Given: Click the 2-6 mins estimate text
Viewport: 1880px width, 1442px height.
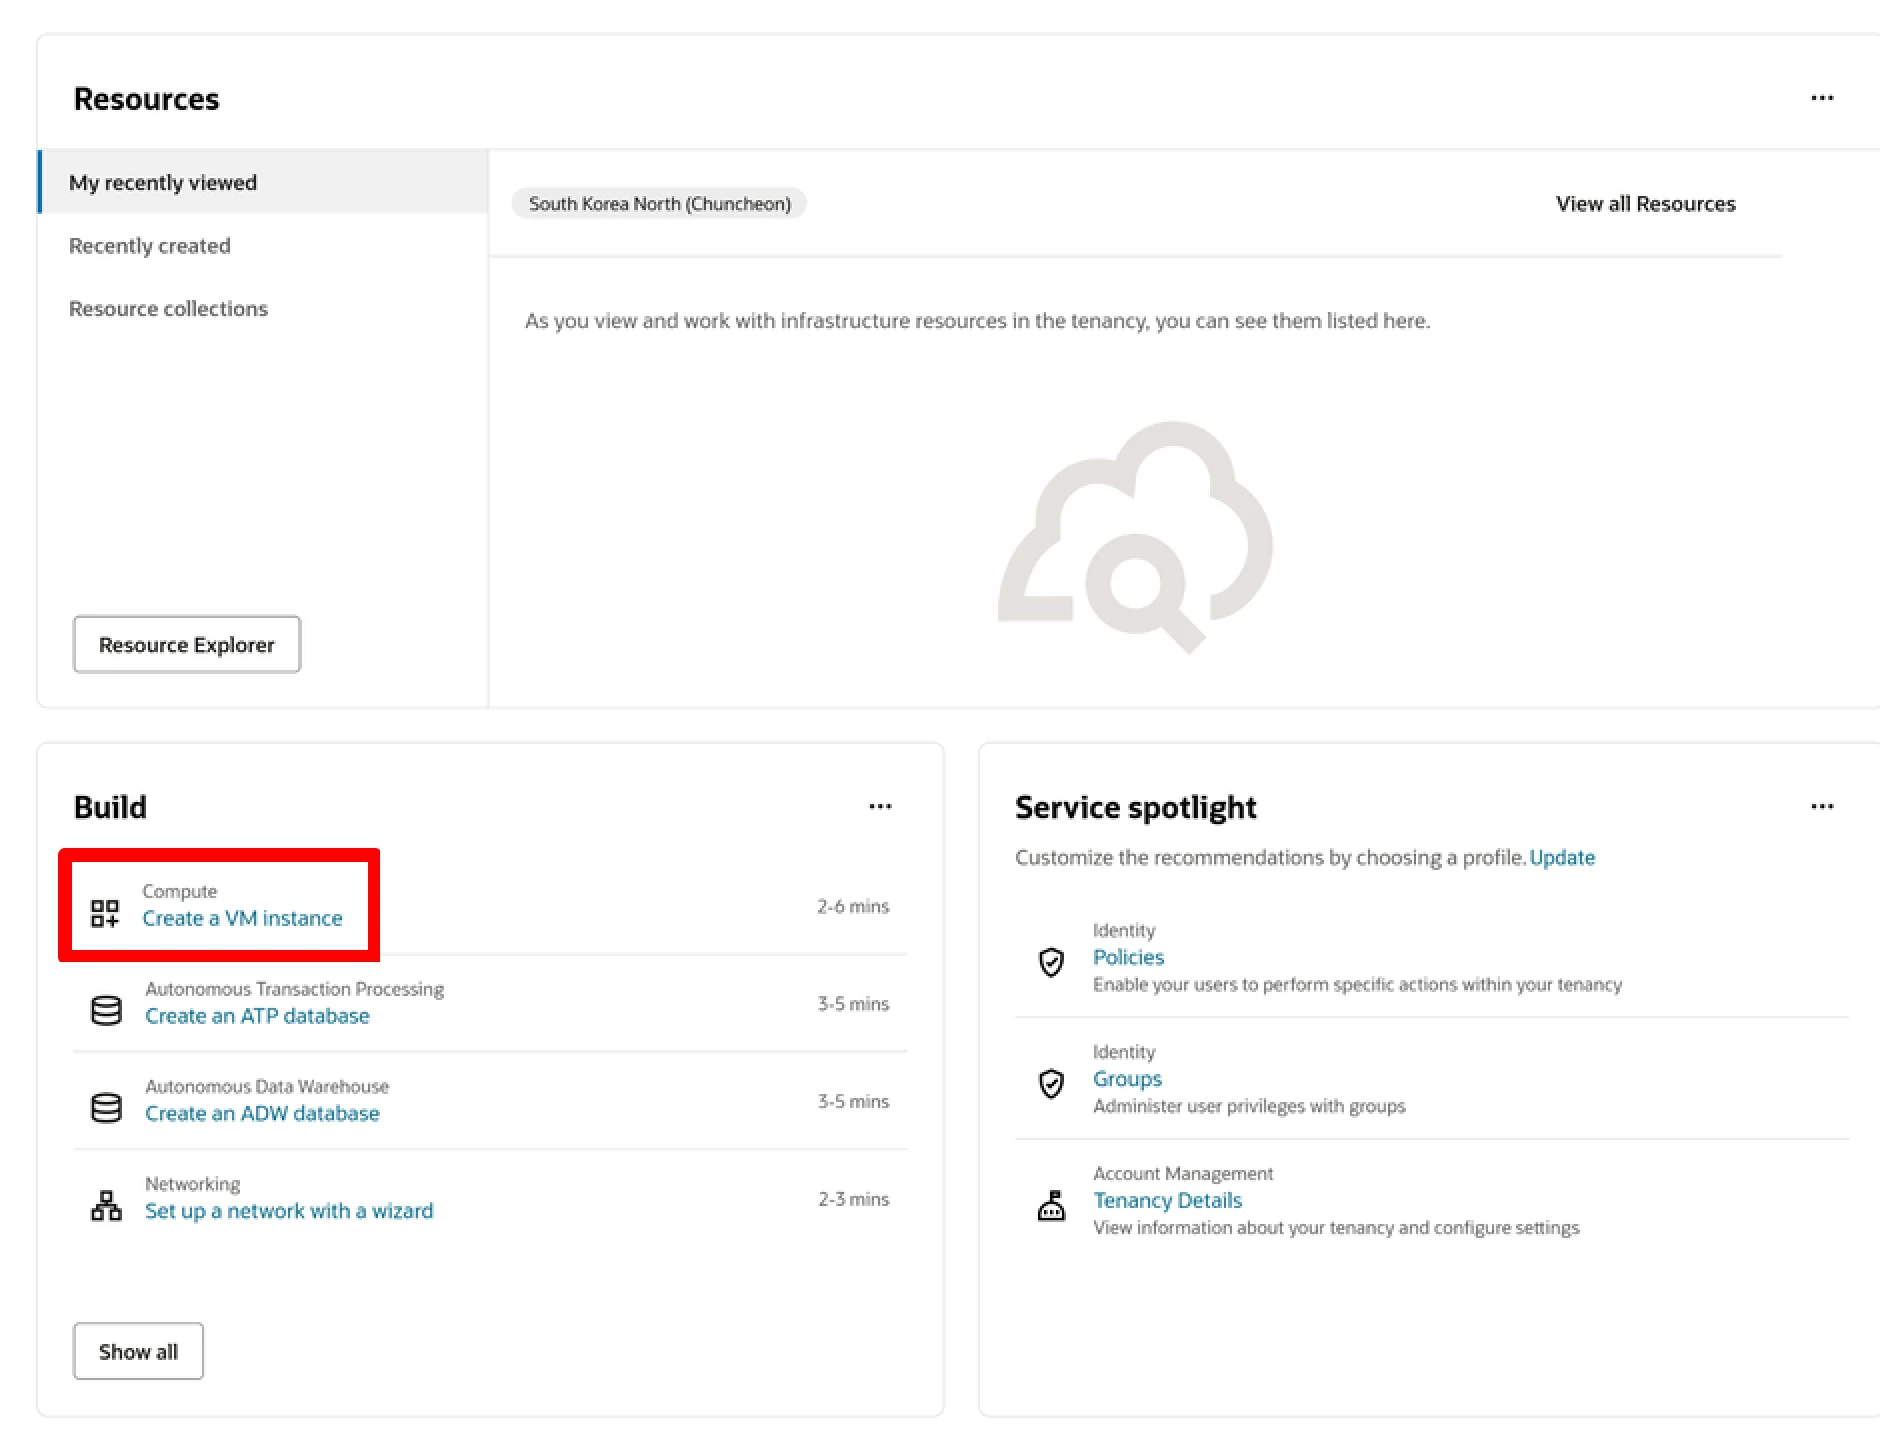Looking at the screenshot, I should coord(853,906).
